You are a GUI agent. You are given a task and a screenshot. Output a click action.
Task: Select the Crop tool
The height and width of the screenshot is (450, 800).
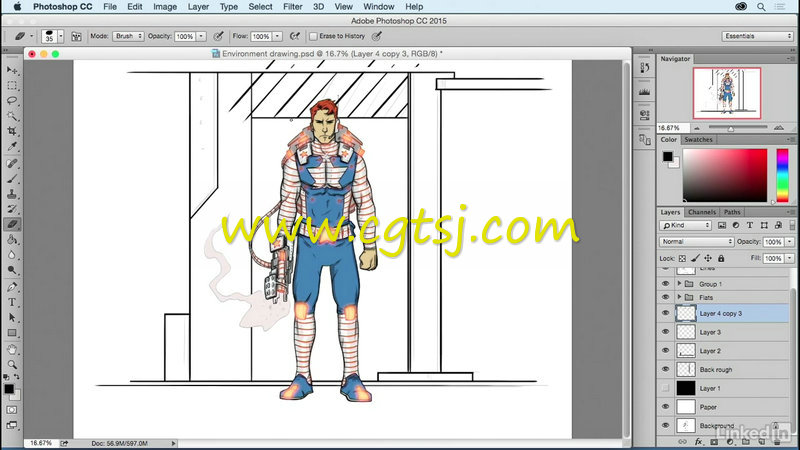click(x=12, y=131)
